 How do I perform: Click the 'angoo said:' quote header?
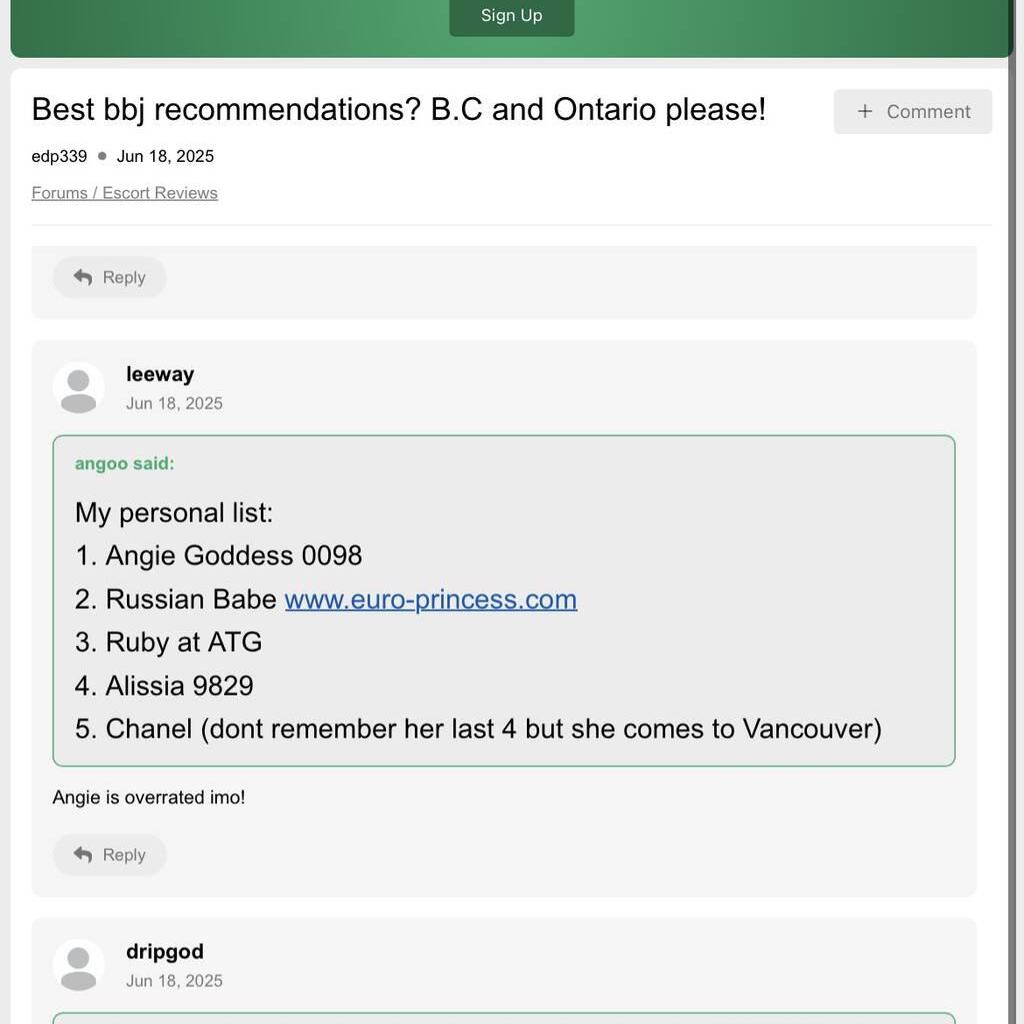coord(125,464)
